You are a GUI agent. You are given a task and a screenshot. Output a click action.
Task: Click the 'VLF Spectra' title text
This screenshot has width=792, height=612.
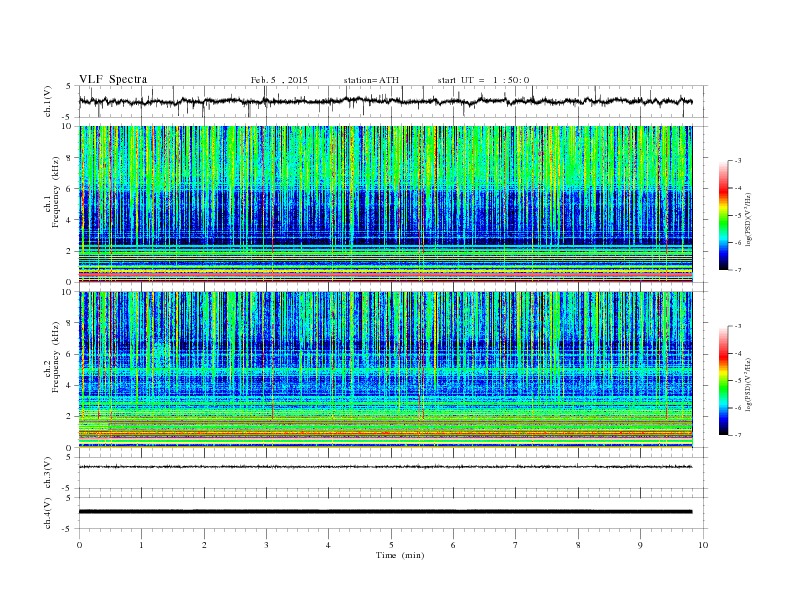(x=113, y=79)
